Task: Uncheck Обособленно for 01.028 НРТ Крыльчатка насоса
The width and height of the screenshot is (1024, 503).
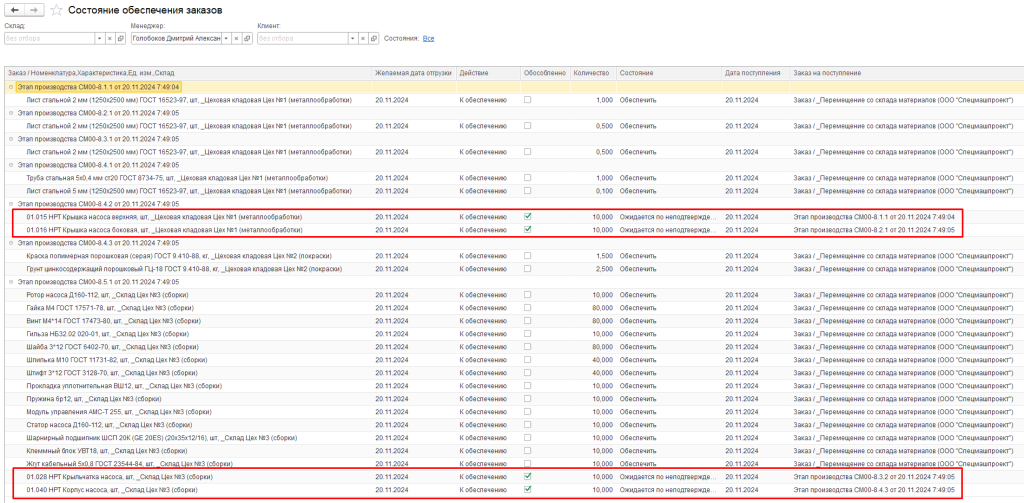Action: pos(528,476)
